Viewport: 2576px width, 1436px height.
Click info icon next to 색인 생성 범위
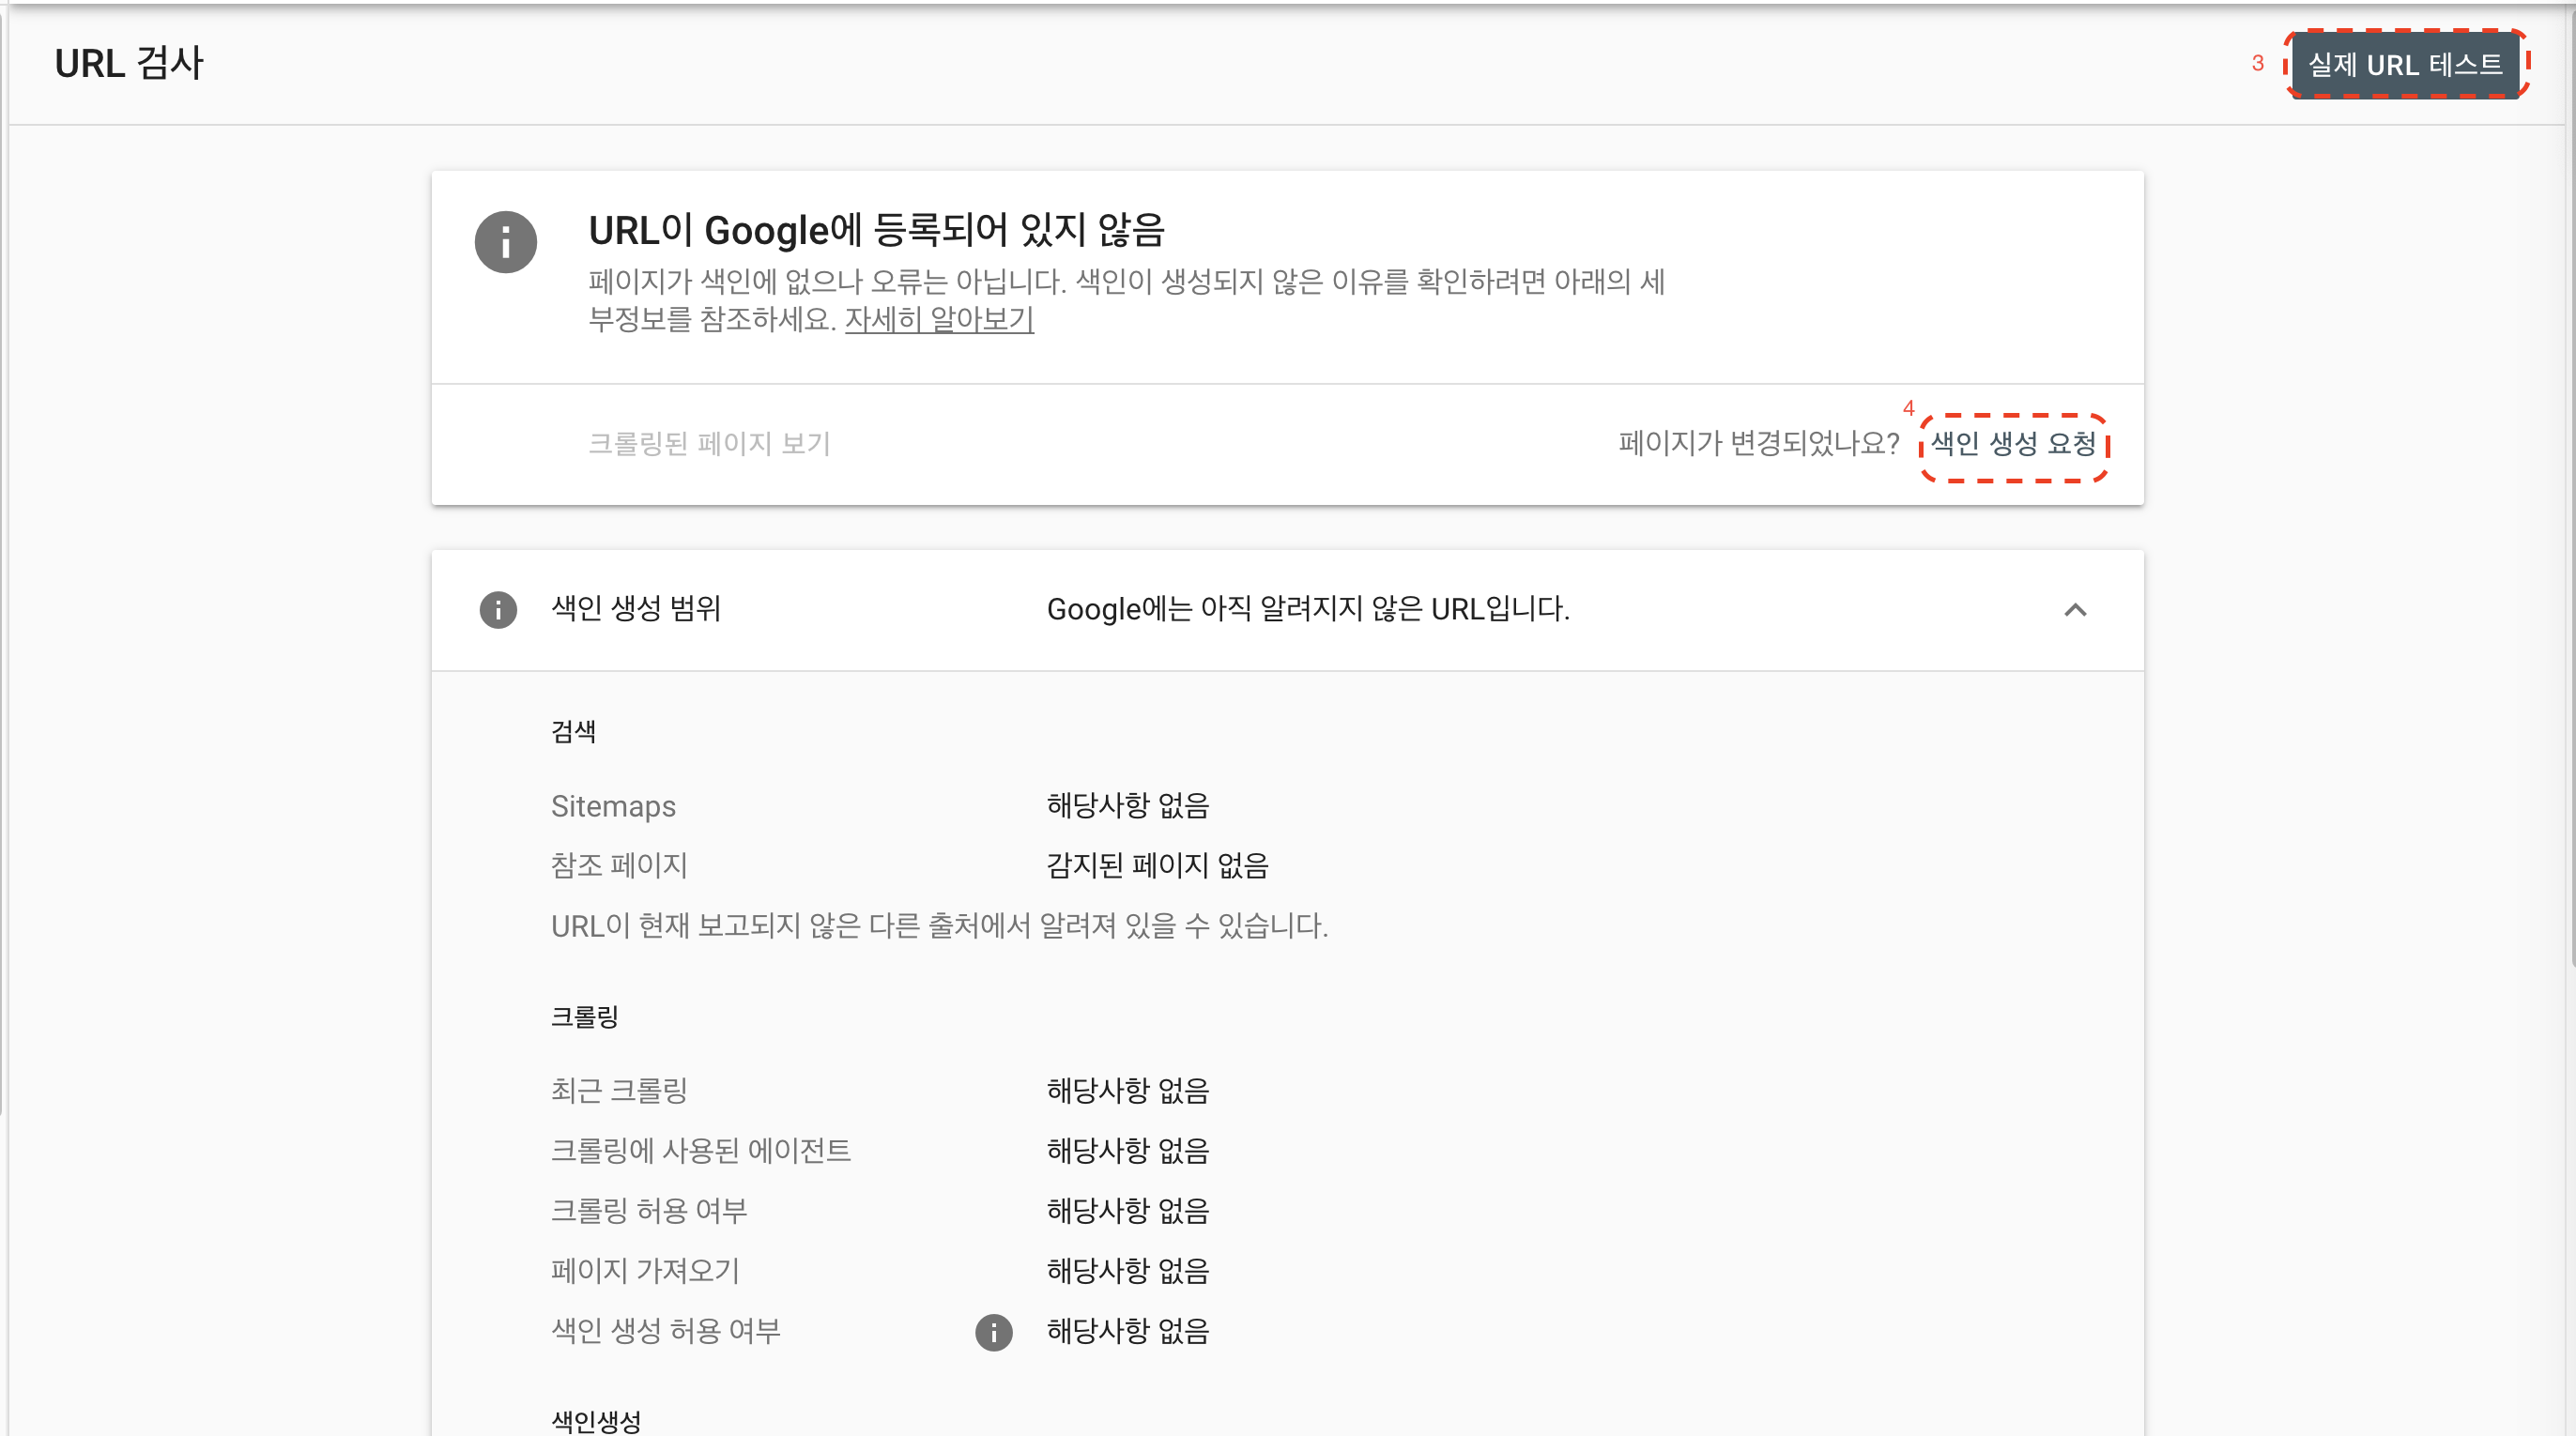click(498, 609)
